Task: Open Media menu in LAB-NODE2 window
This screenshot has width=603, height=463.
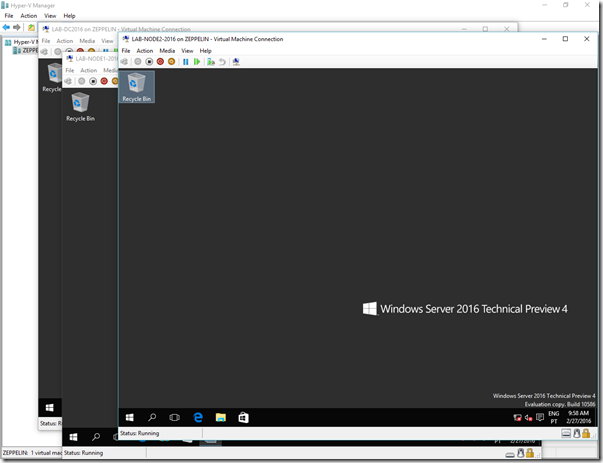Action: [x=167, y=51]
